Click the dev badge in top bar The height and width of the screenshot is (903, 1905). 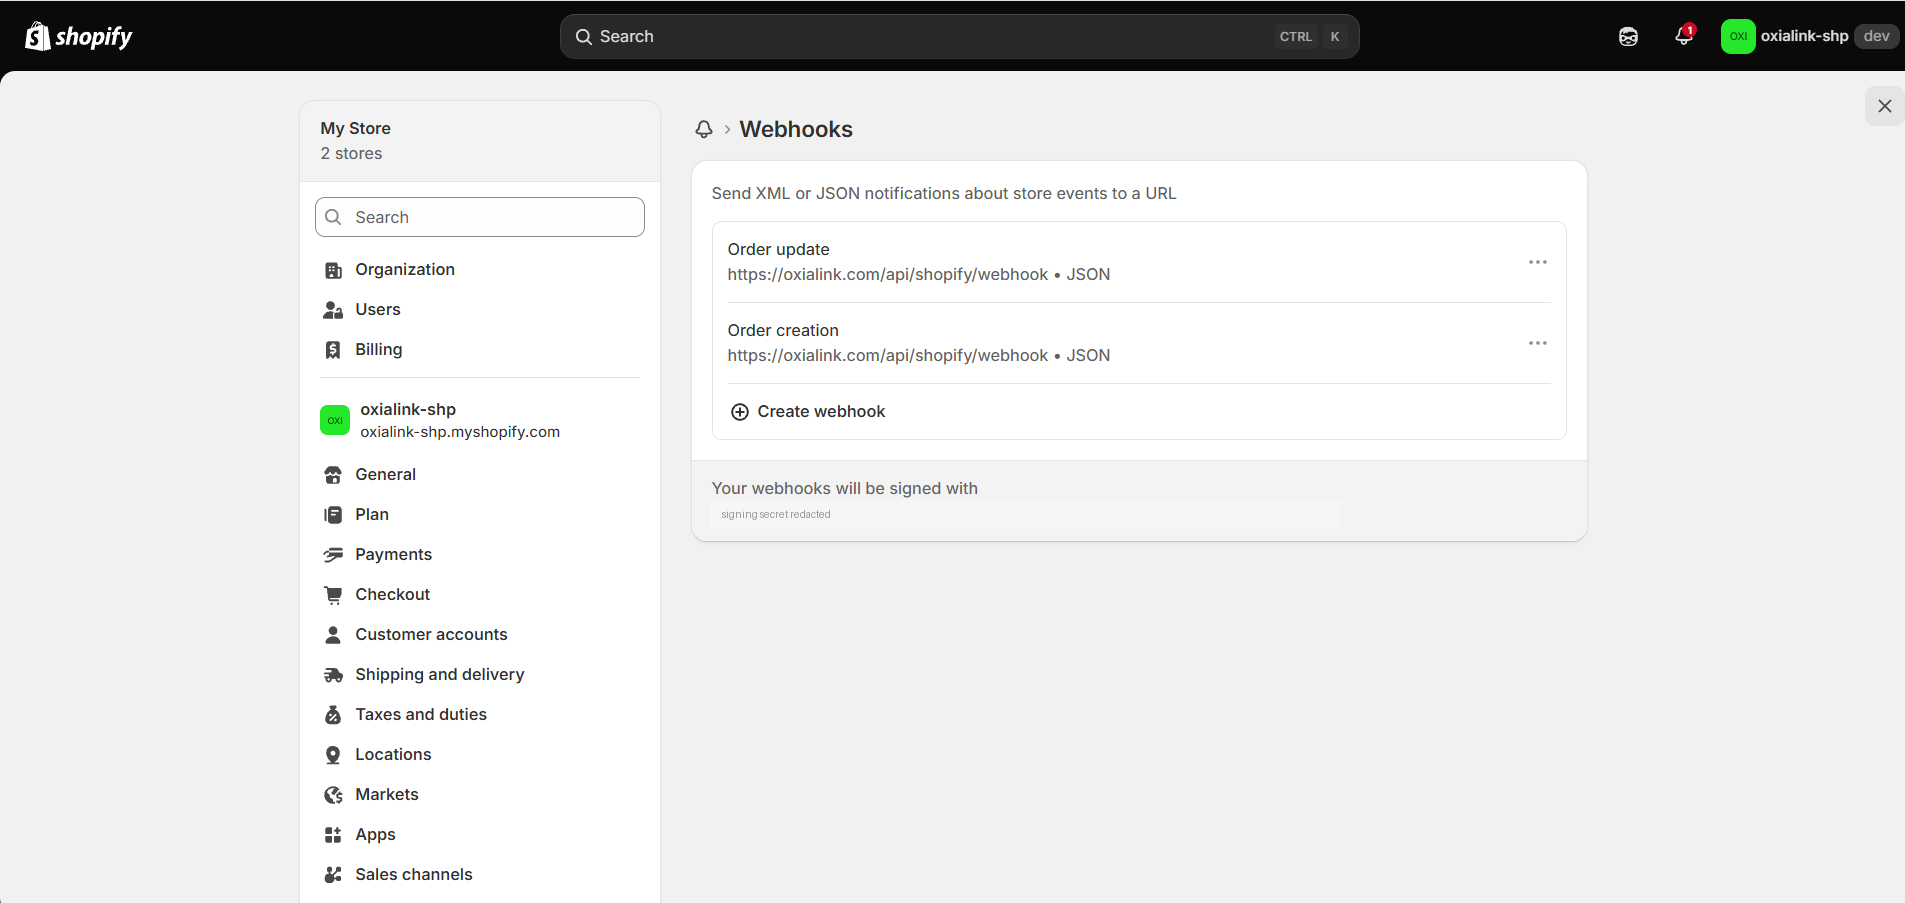1876,36
